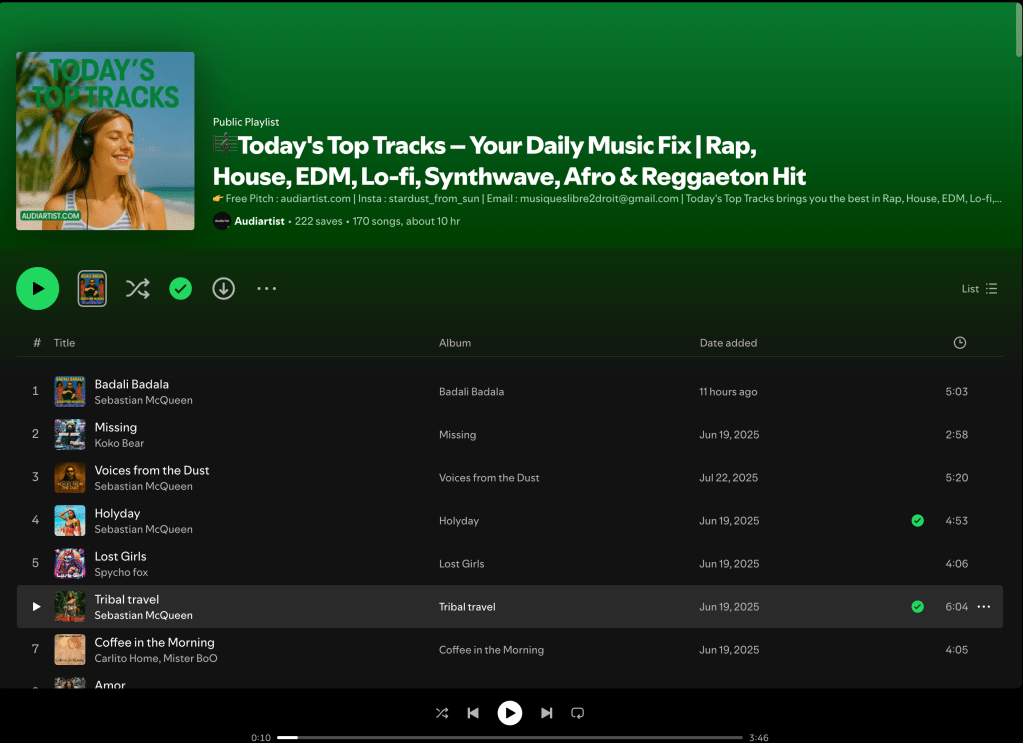Open the playlist's more options menu with the three dots
1023x743 pixels.
click(x=266, y=288)
